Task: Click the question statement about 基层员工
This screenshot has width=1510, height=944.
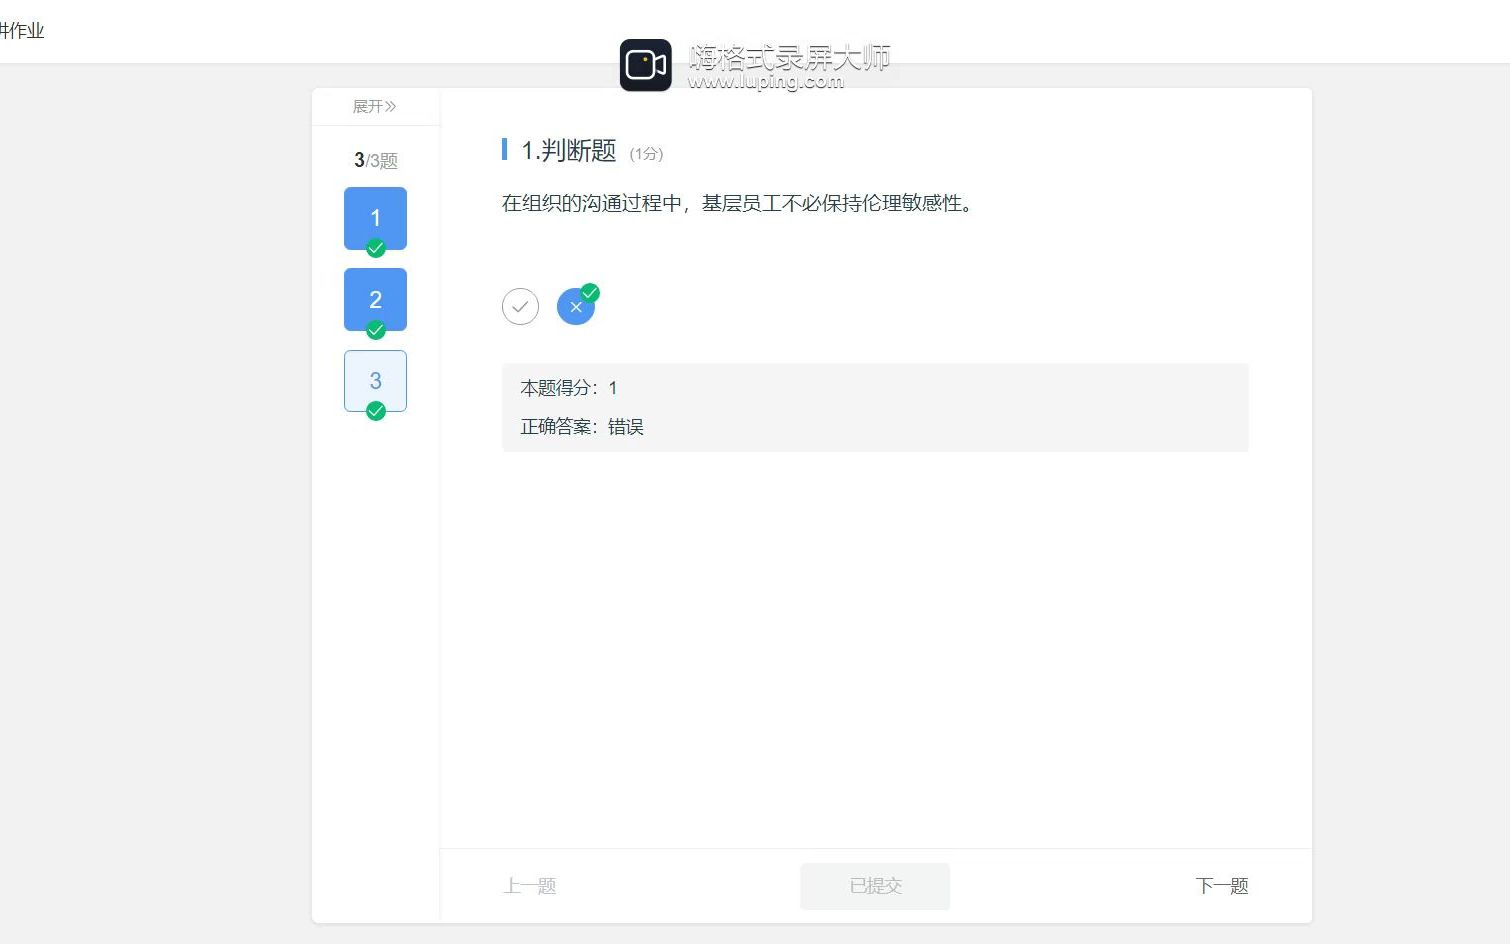Action: pyautogui.click(x=738, y=203)
